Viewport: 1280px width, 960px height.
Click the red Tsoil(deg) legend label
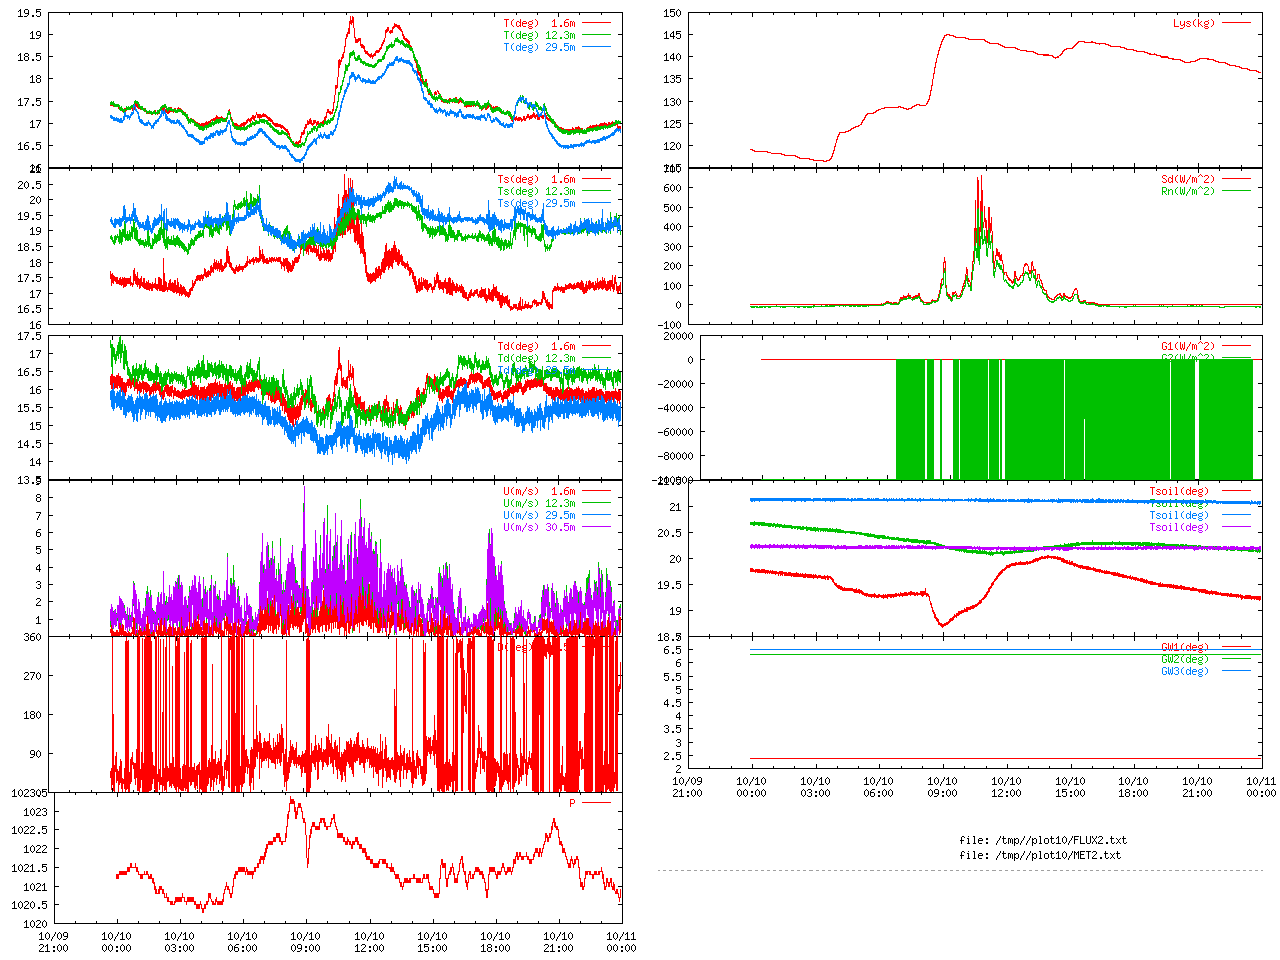[1179, 491]
